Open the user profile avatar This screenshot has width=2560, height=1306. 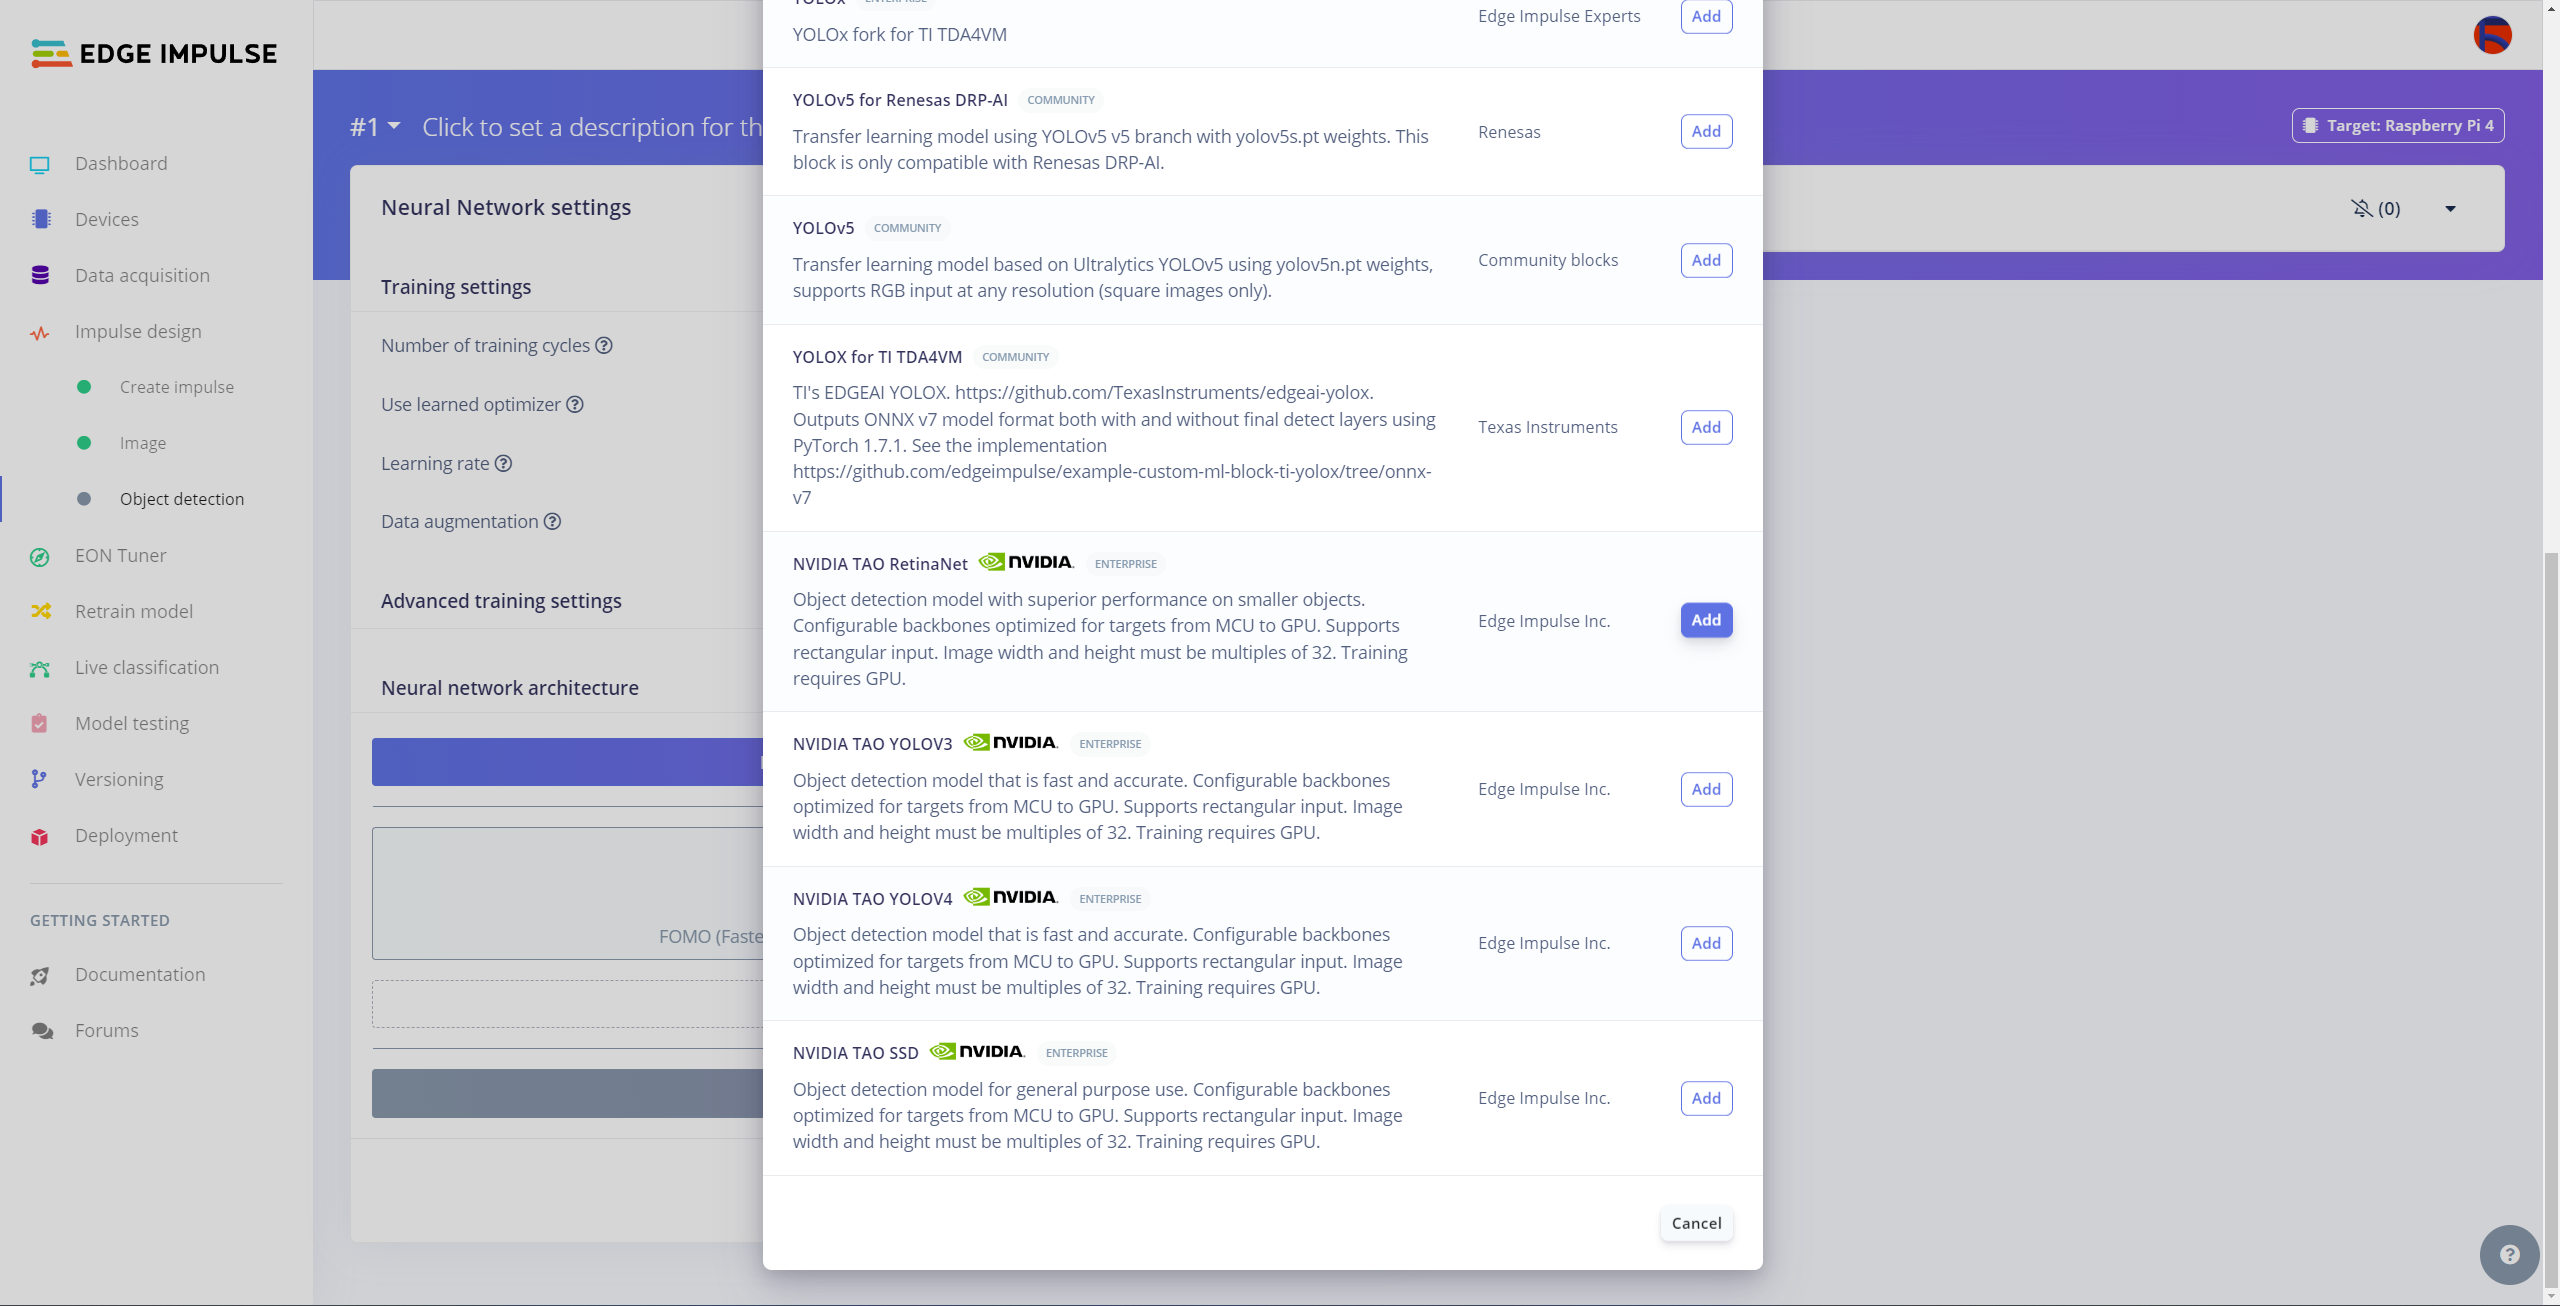(x=2492, y=36)
